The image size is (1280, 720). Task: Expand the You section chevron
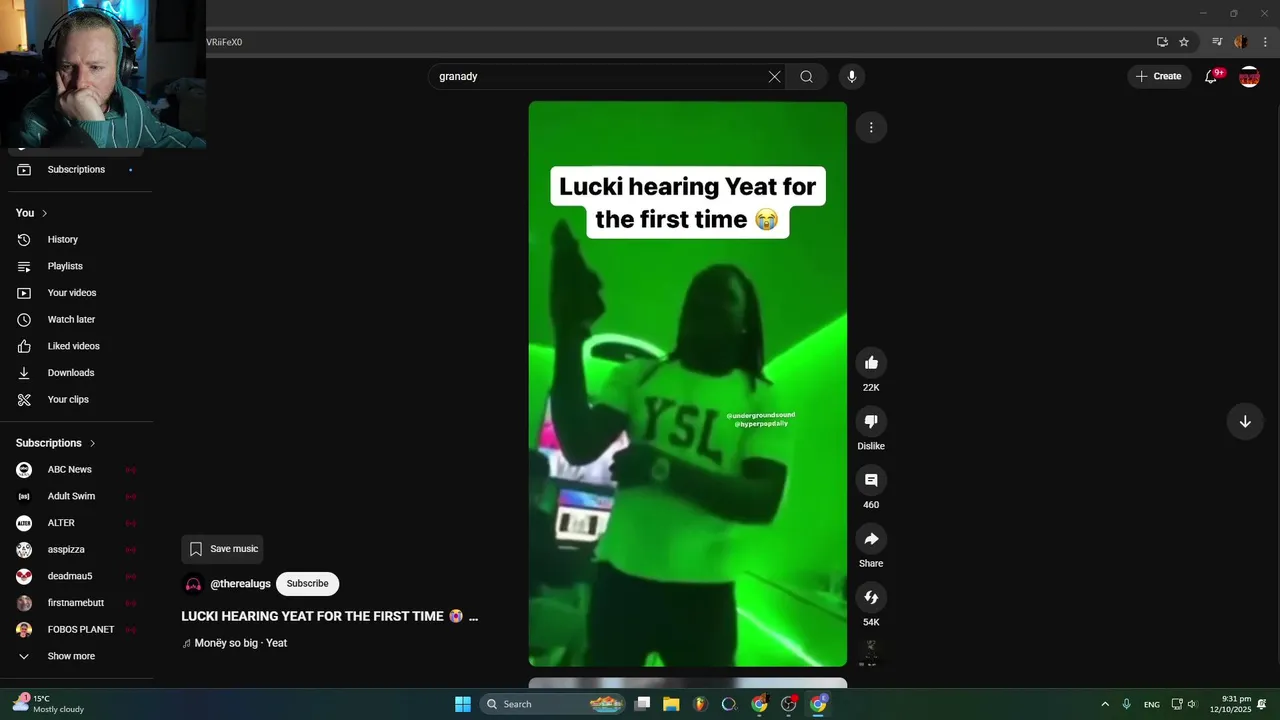tap(44, 213)
